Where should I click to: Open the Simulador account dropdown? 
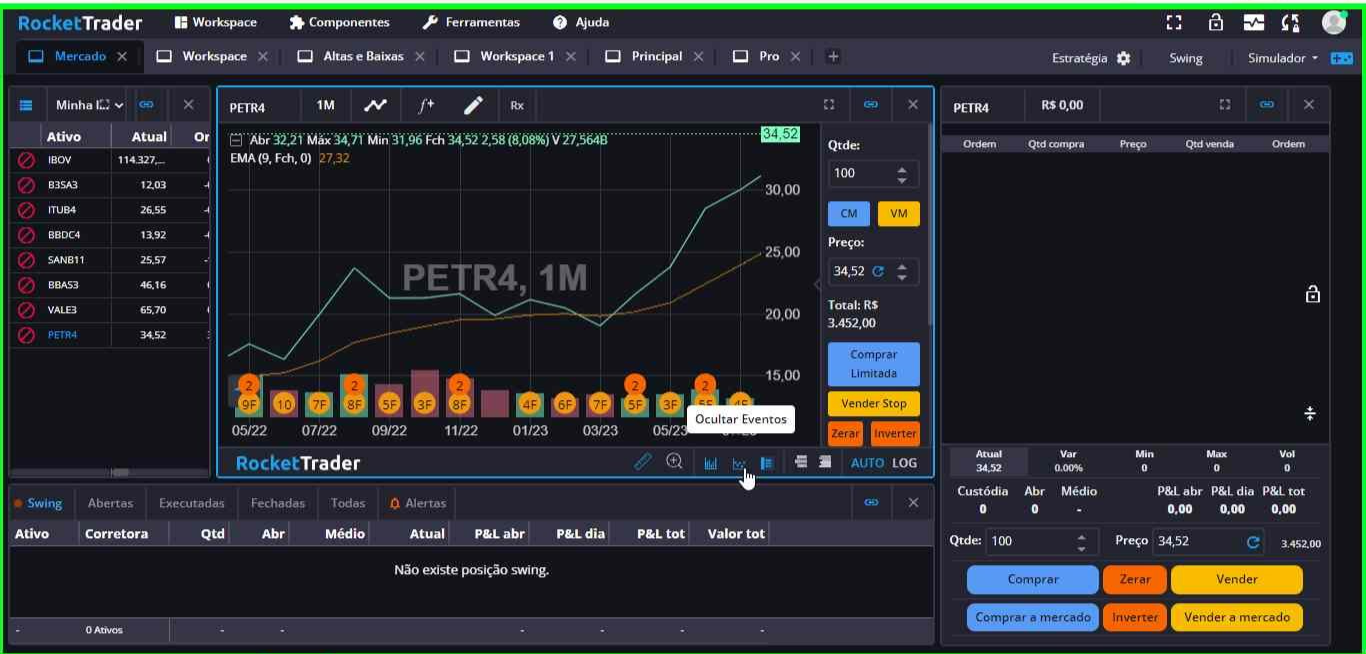tap(1283, 58)
